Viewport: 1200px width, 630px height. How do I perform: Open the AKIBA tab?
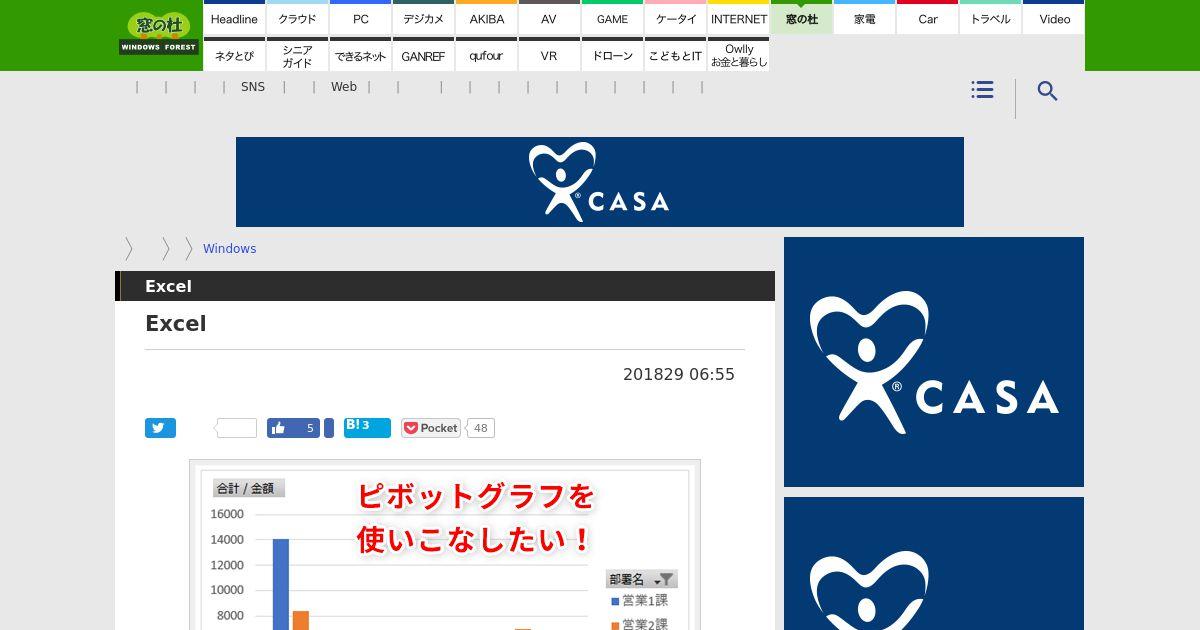[x=486, y=17]
